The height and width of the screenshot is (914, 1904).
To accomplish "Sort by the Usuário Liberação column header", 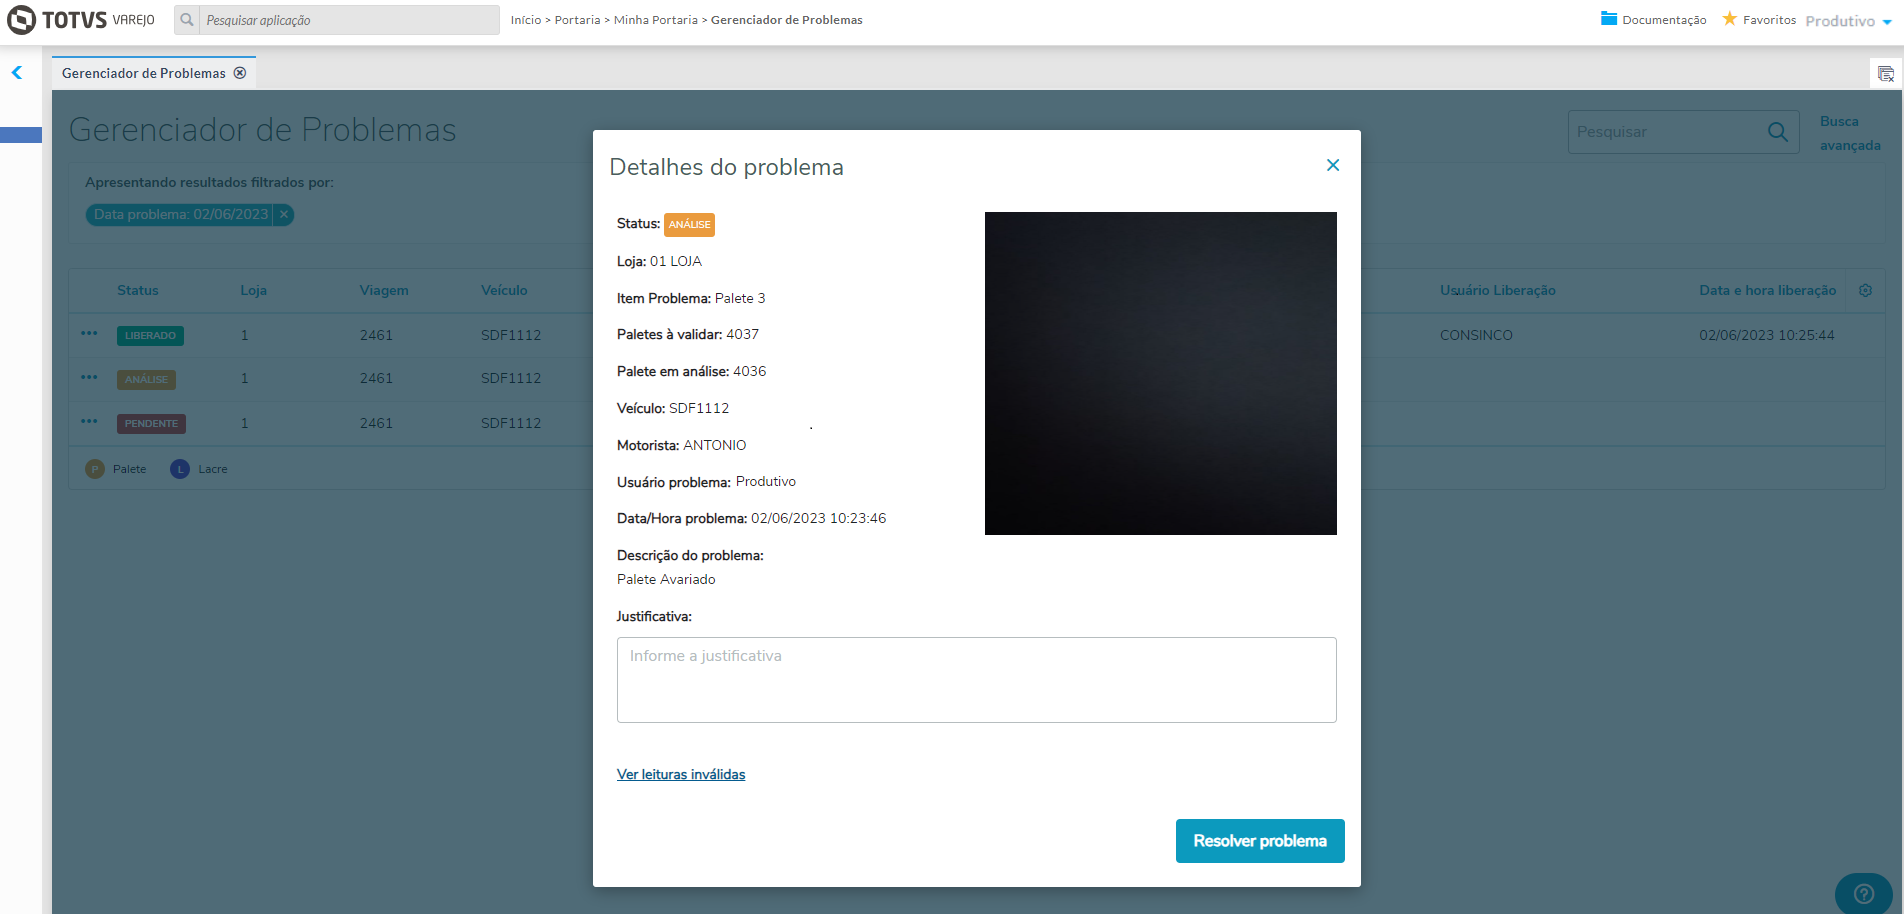I will (1498, 290).
